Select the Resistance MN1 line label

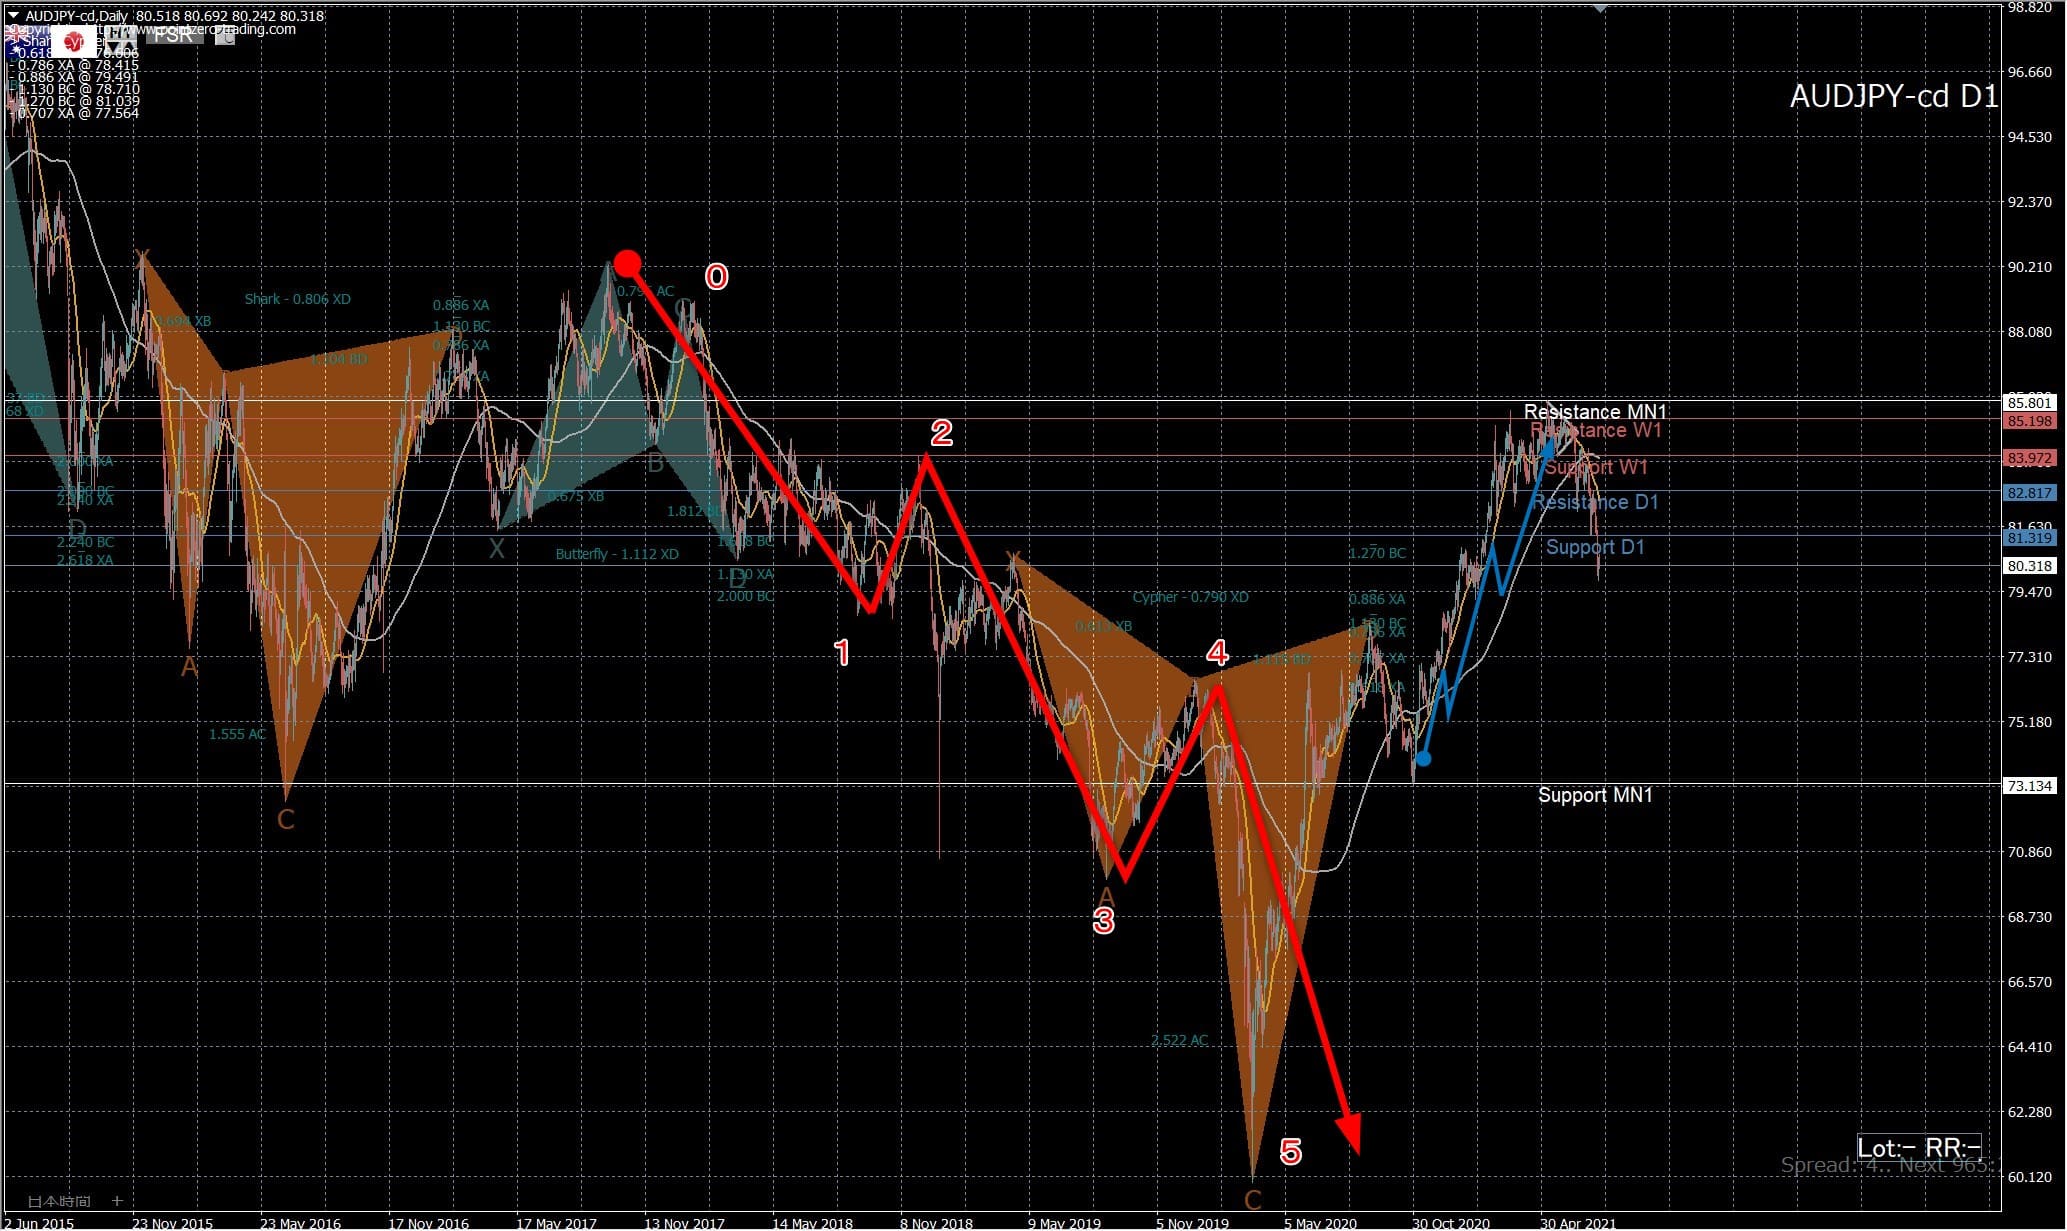coord(1595,411)
